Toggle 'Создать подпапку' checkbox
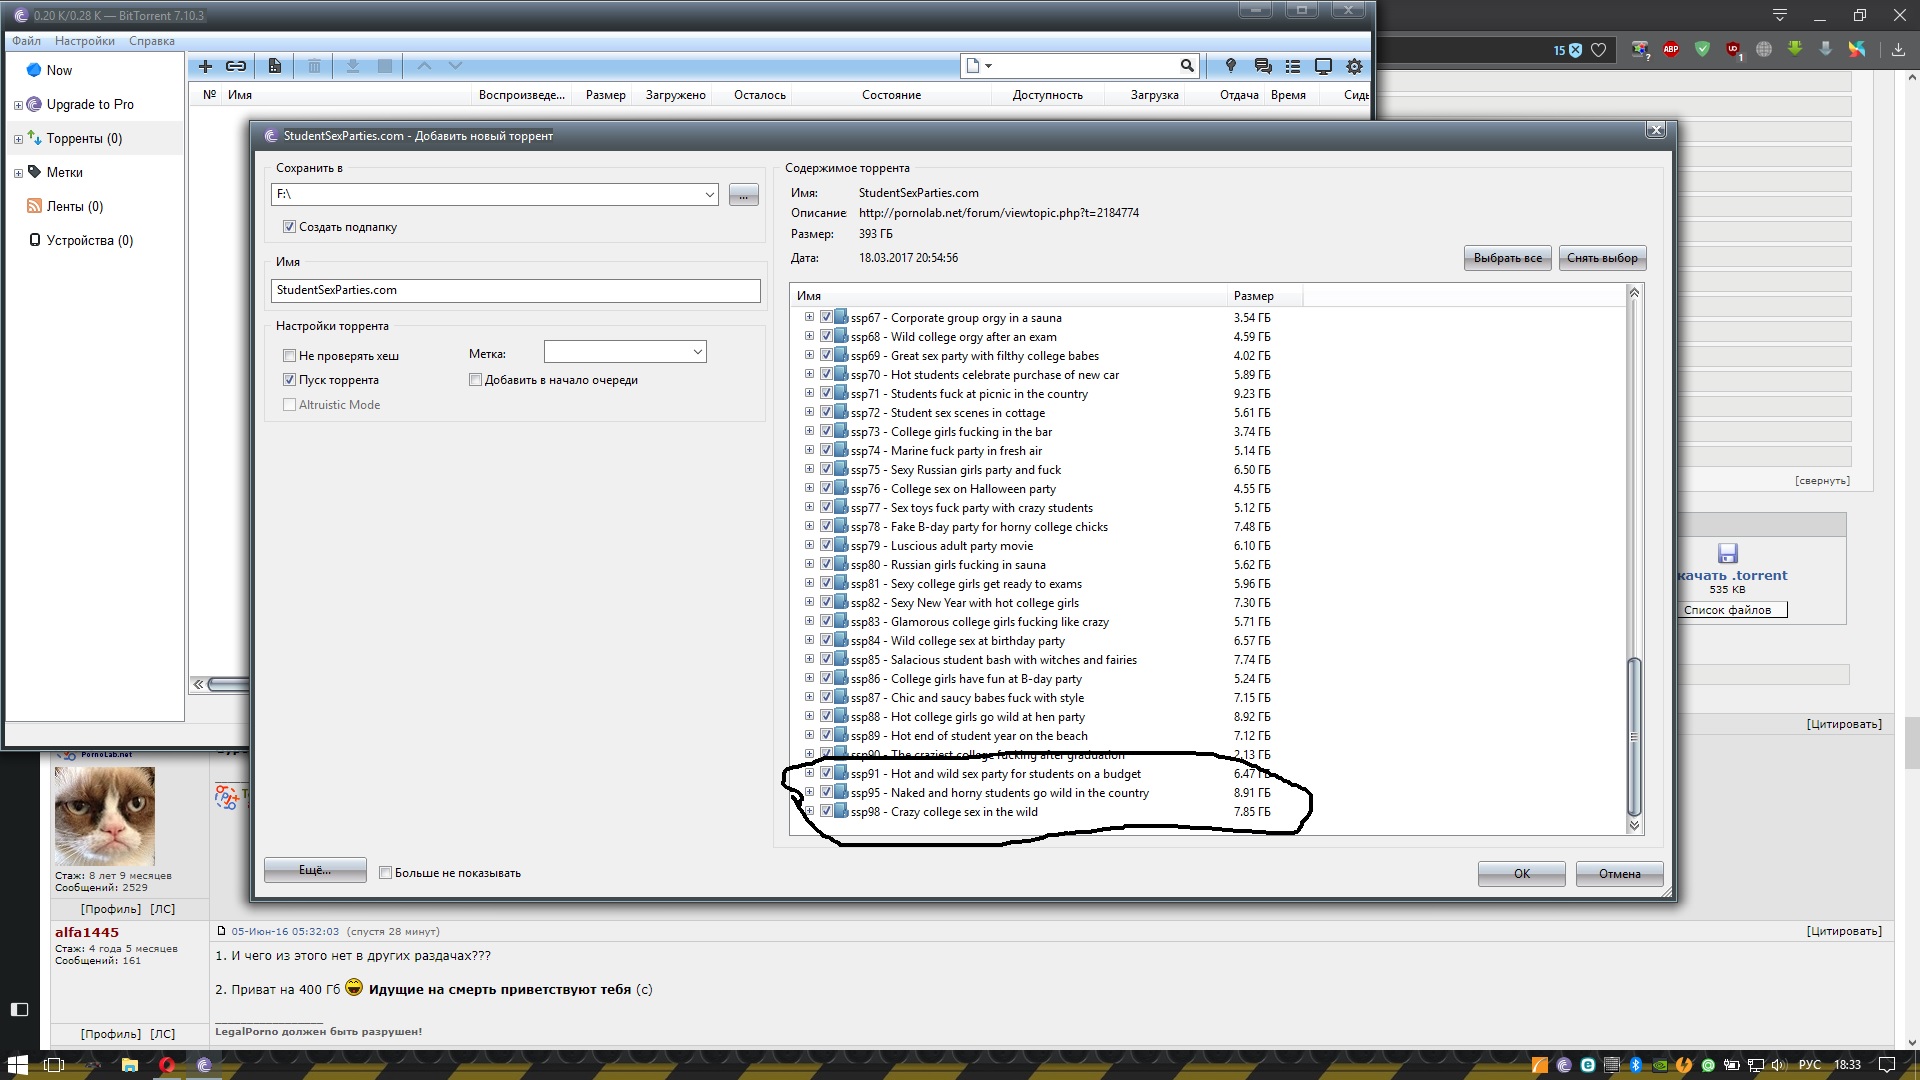This screenshot has width=1920, height=1080. pyautogui.click(x=290, y=227)
